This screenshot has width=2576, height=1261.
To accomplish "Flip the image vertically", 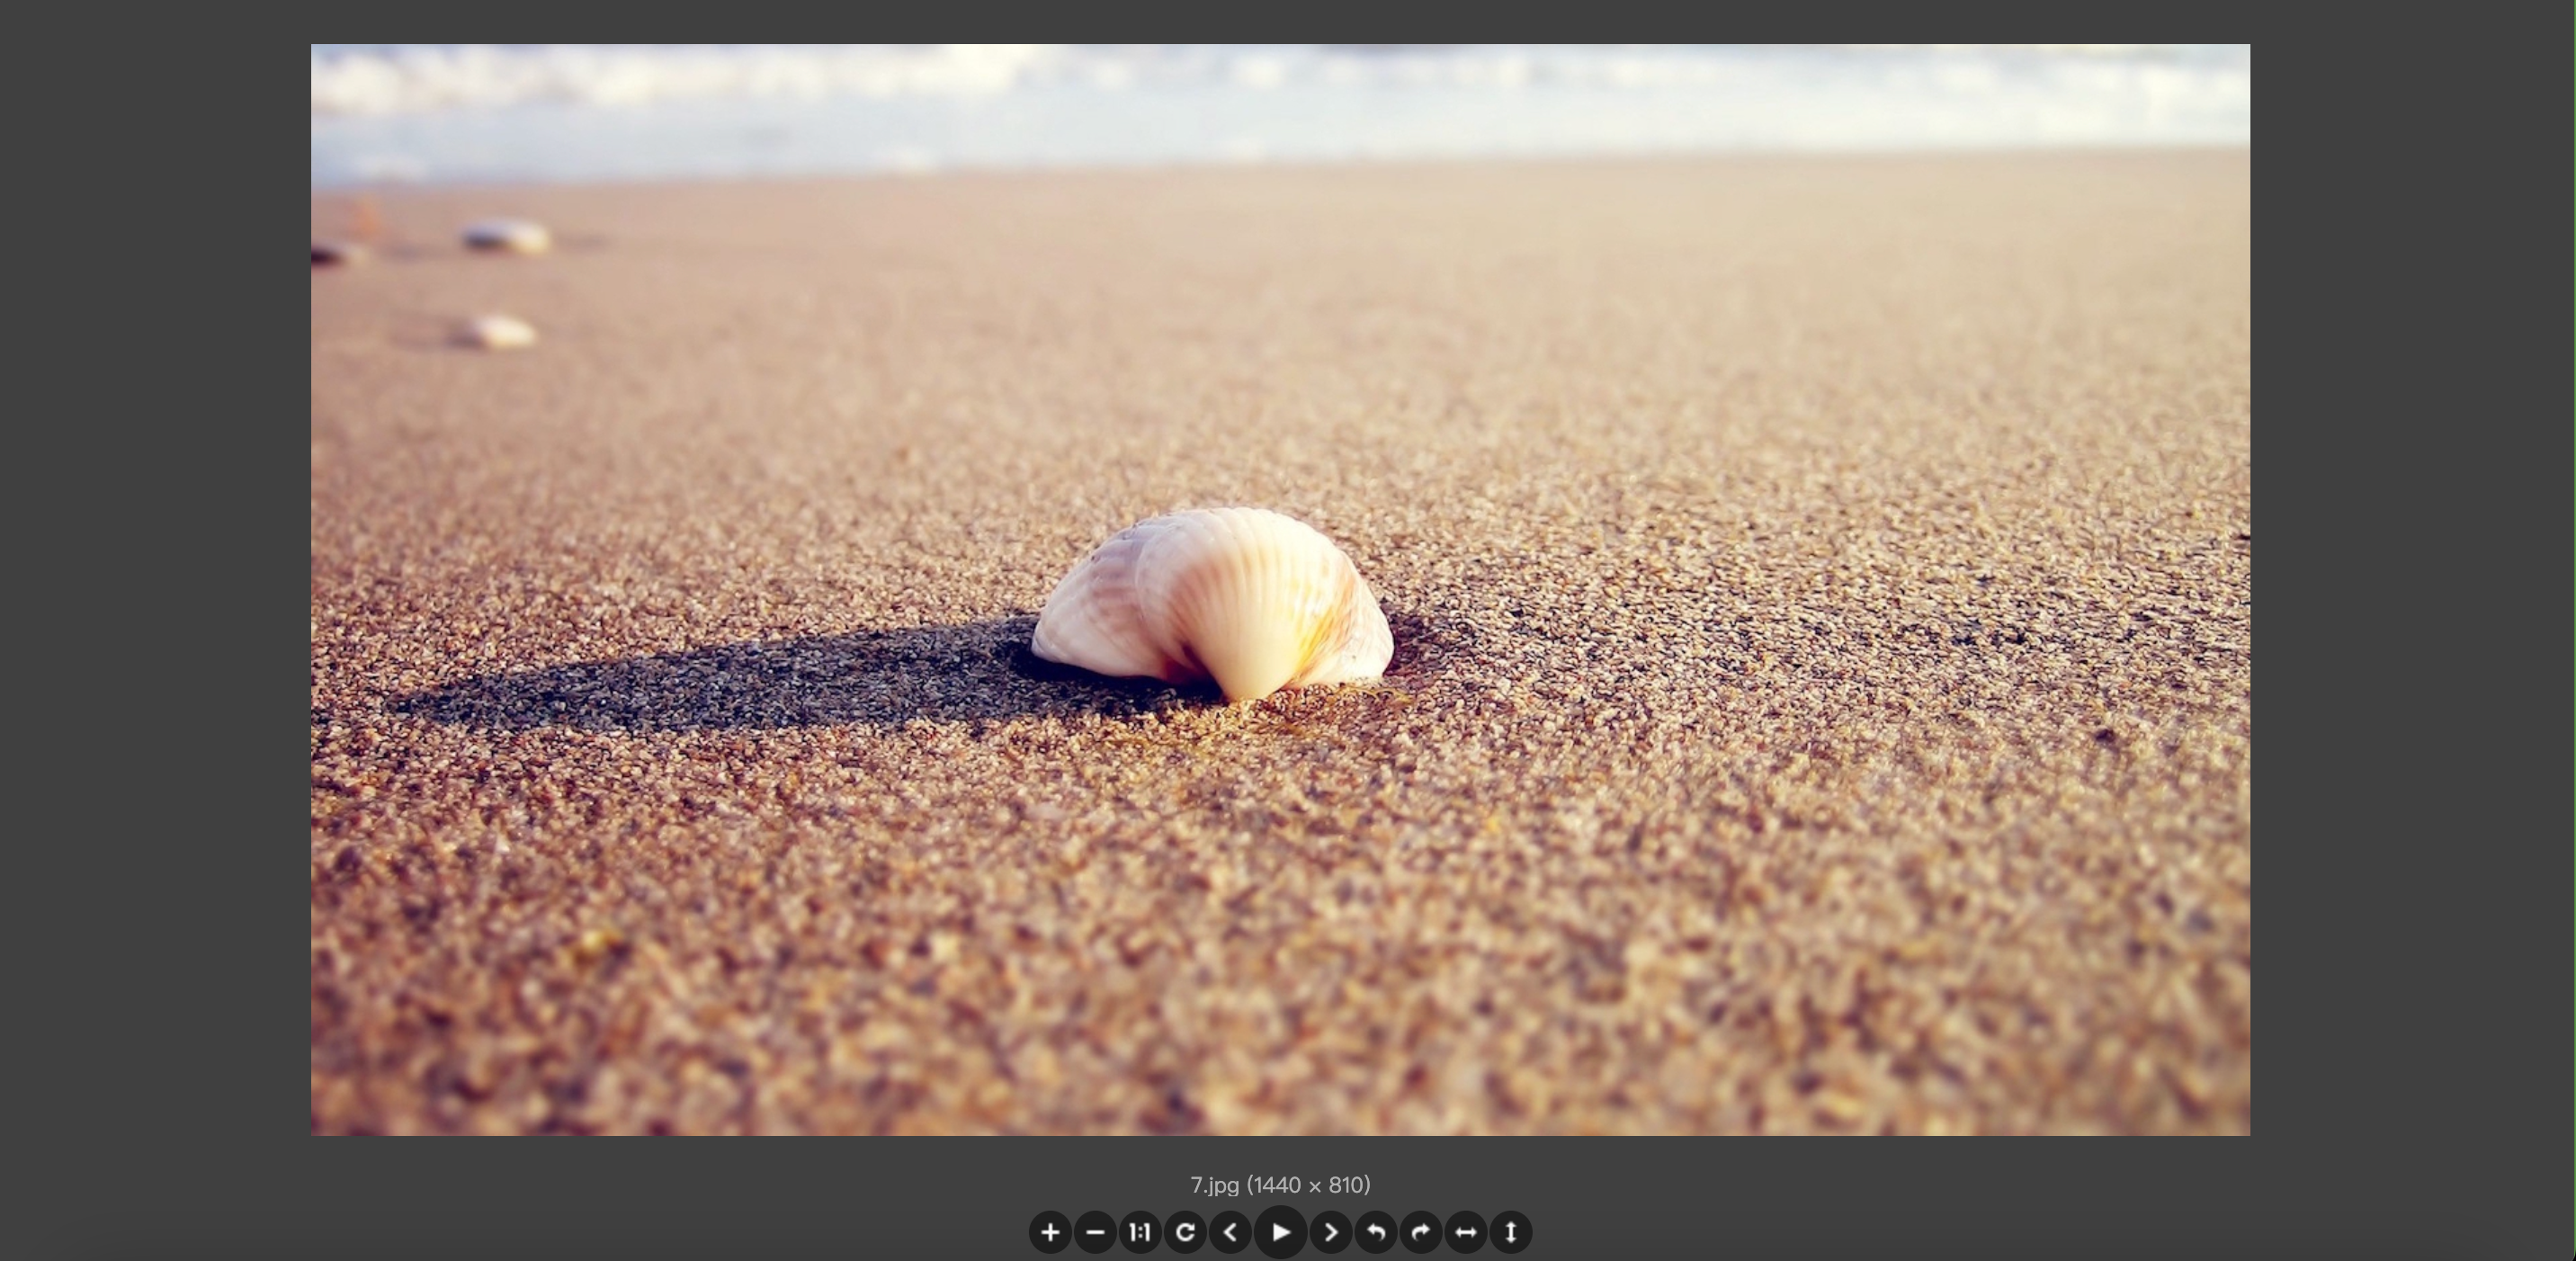I will point(1511,1232).
